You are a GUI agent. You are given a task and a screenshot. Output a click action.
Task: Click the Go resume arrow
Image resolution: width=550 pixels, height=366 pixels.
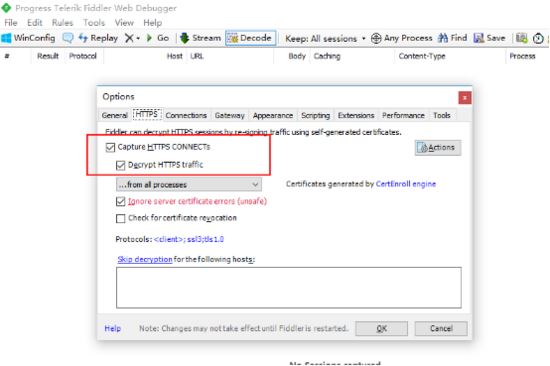(x=158, y=38)
